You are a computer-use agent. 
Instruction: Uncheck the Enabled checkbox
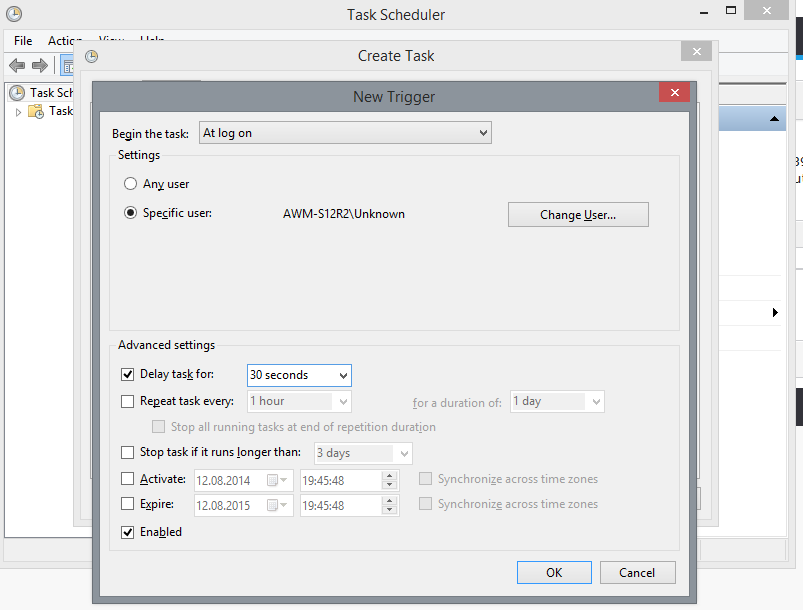[127, 532]
